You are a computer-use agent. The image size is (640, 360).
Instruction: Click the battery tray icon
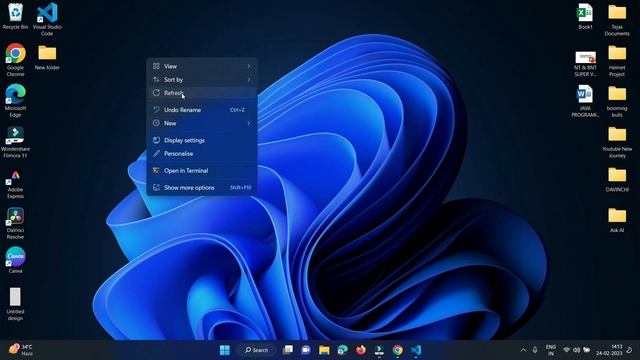[587, 350]
